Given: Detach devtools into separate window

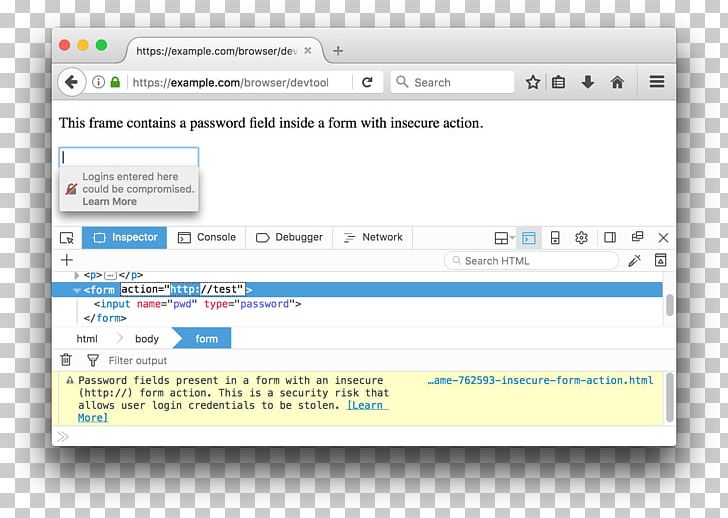Looking at the screenshot, I should 637,237.
